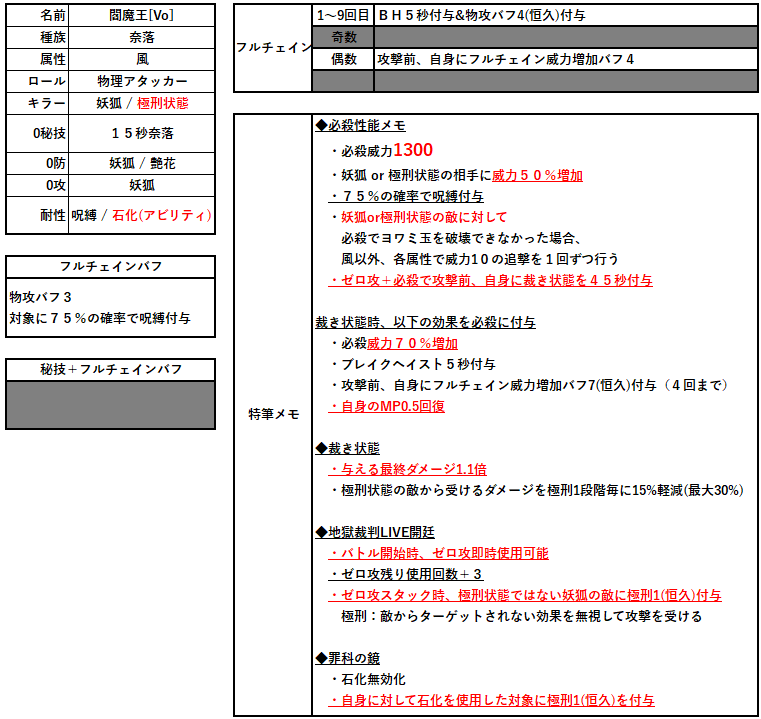
Task: Click red 'ゼロ攻＋必殺で攻撃前…４５秒付与' line
Action: 491,280
